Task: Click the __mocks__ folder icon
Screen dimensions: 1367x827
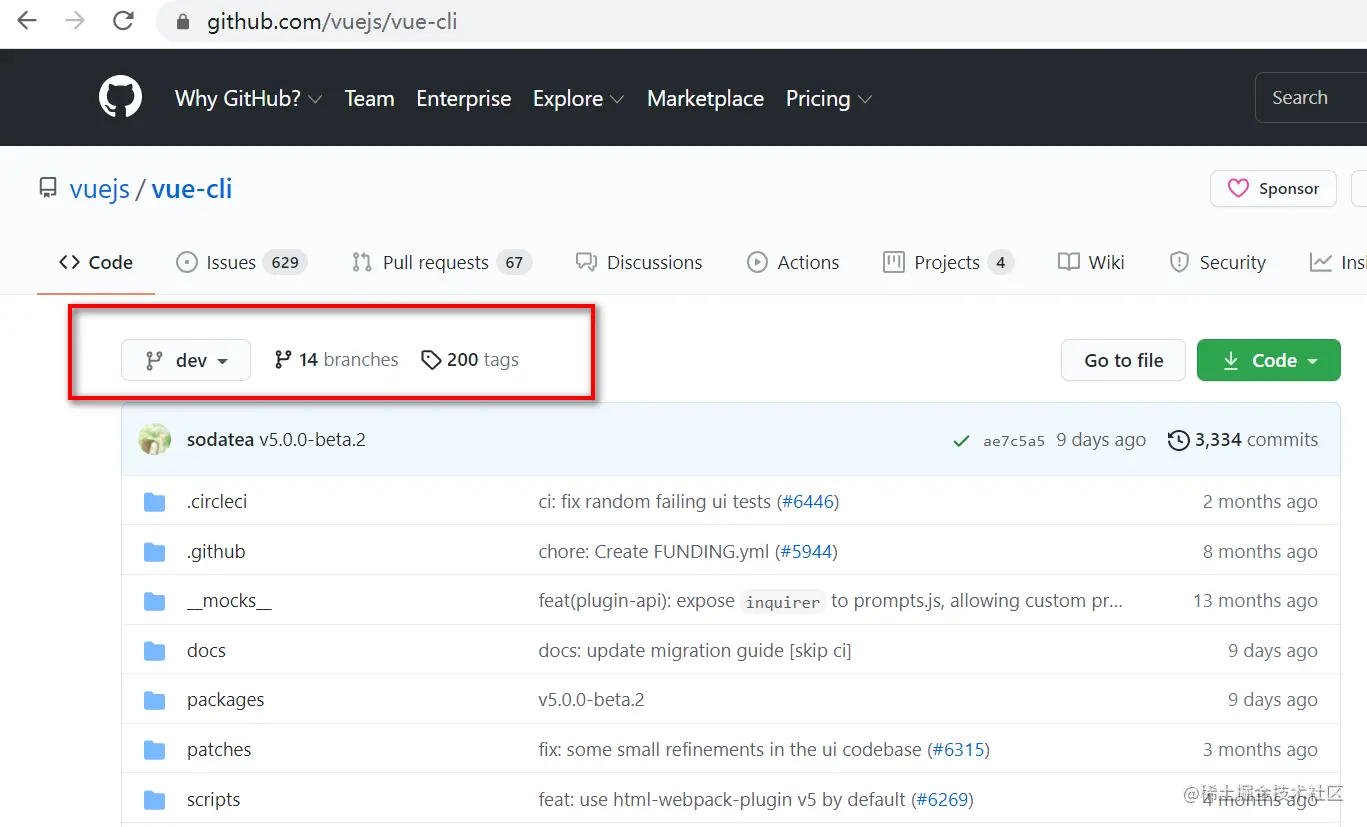Action: click(154, 601)
